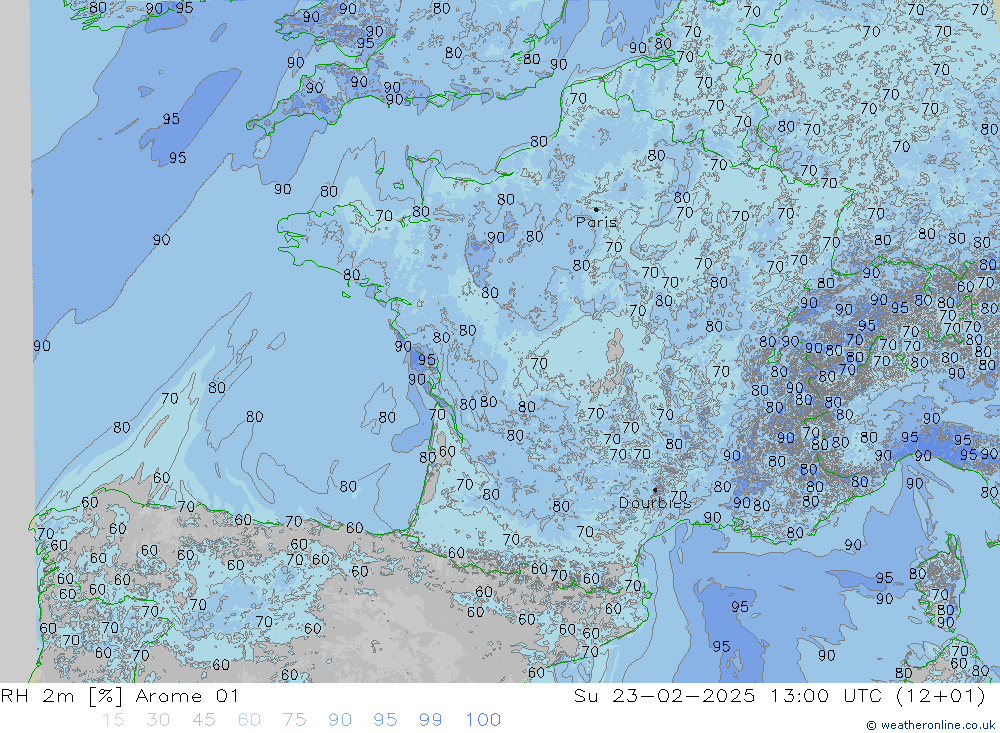Click the 'RH 2m [%] Arome 01' title
1000x733 pixels.
point(120,696)
